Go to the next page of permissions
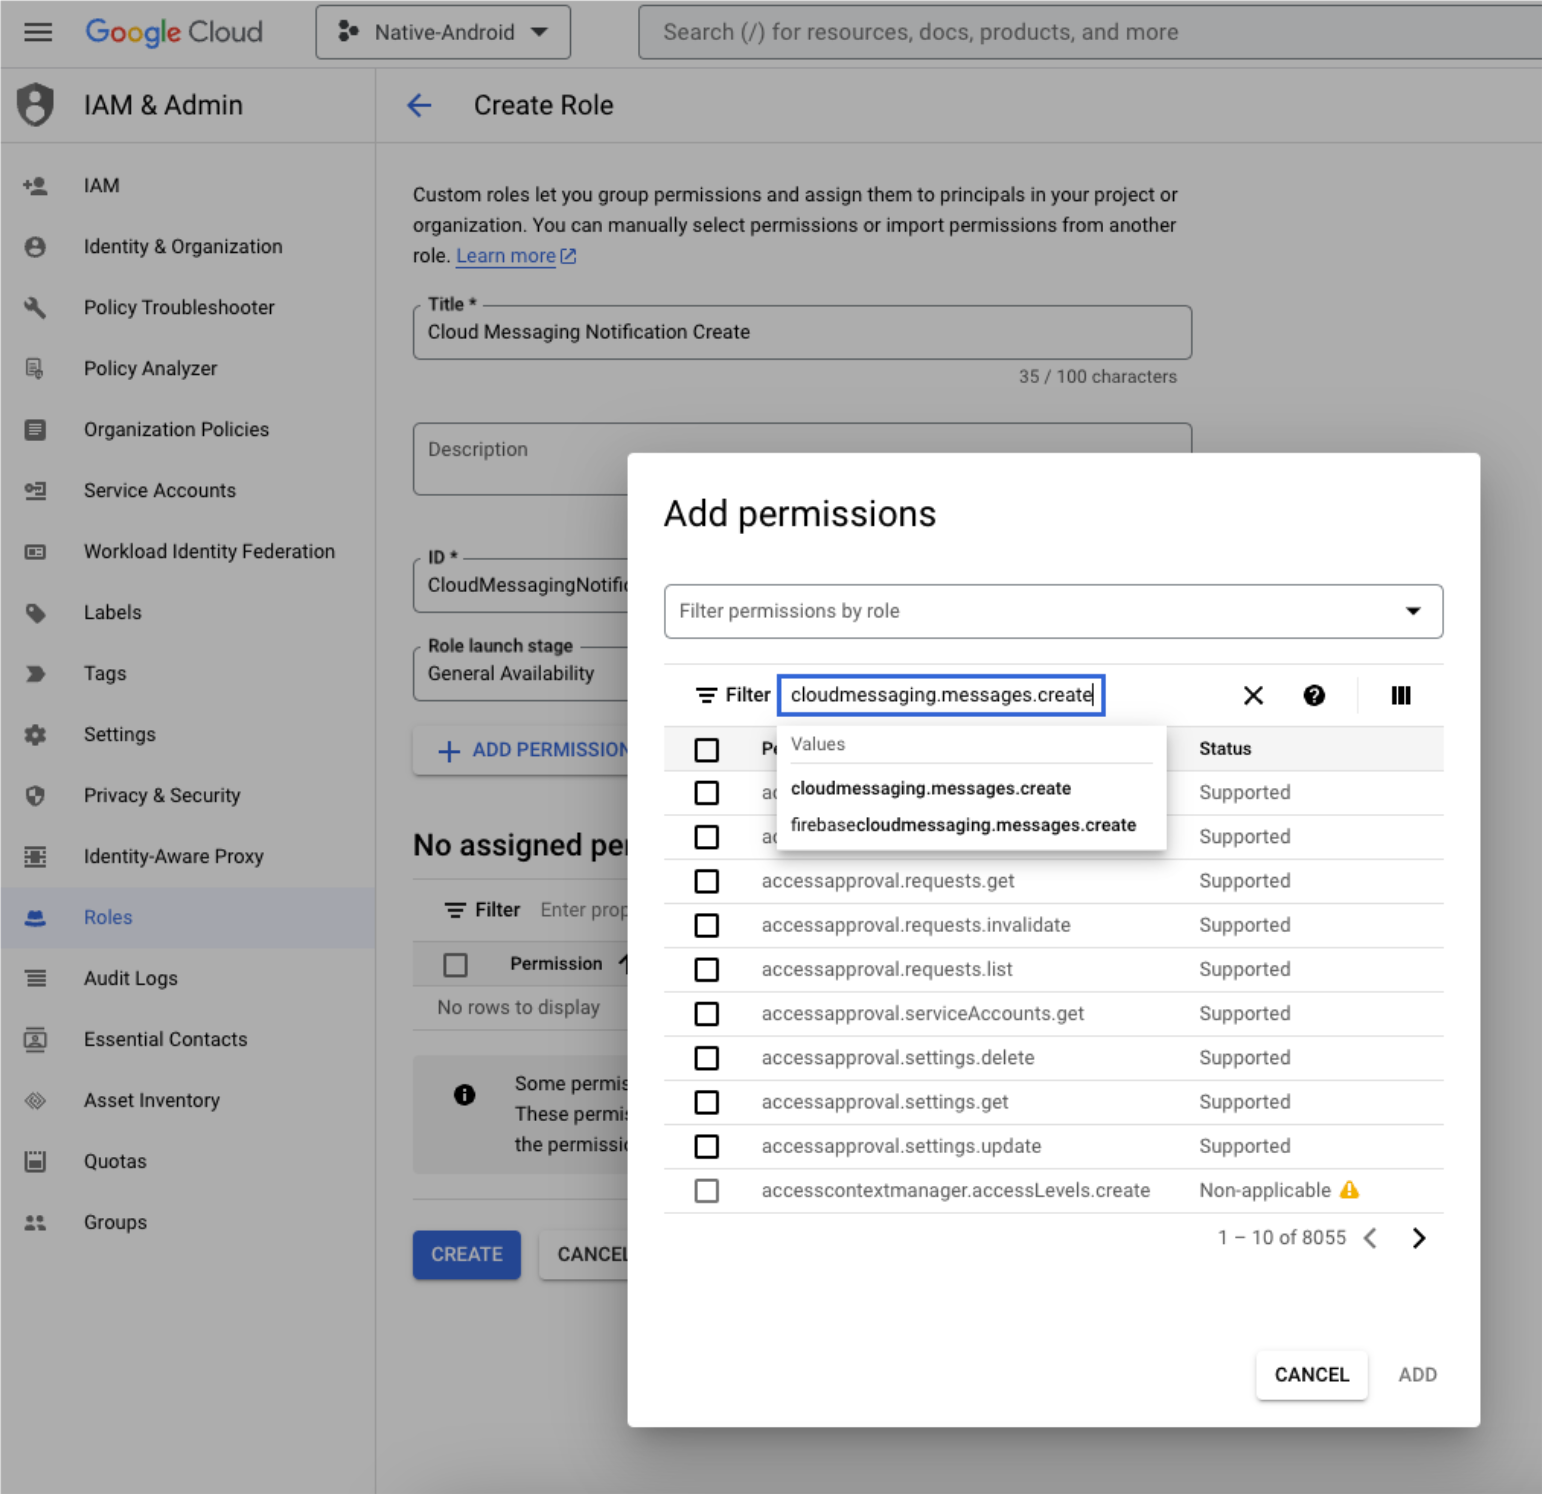This screenshot has width=1542, height=1494. click(x=1418, y=1237)
